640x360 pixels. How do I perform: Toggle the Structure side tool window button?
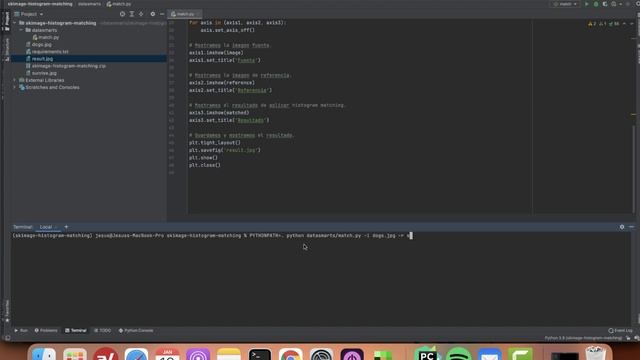pos(7,49)
